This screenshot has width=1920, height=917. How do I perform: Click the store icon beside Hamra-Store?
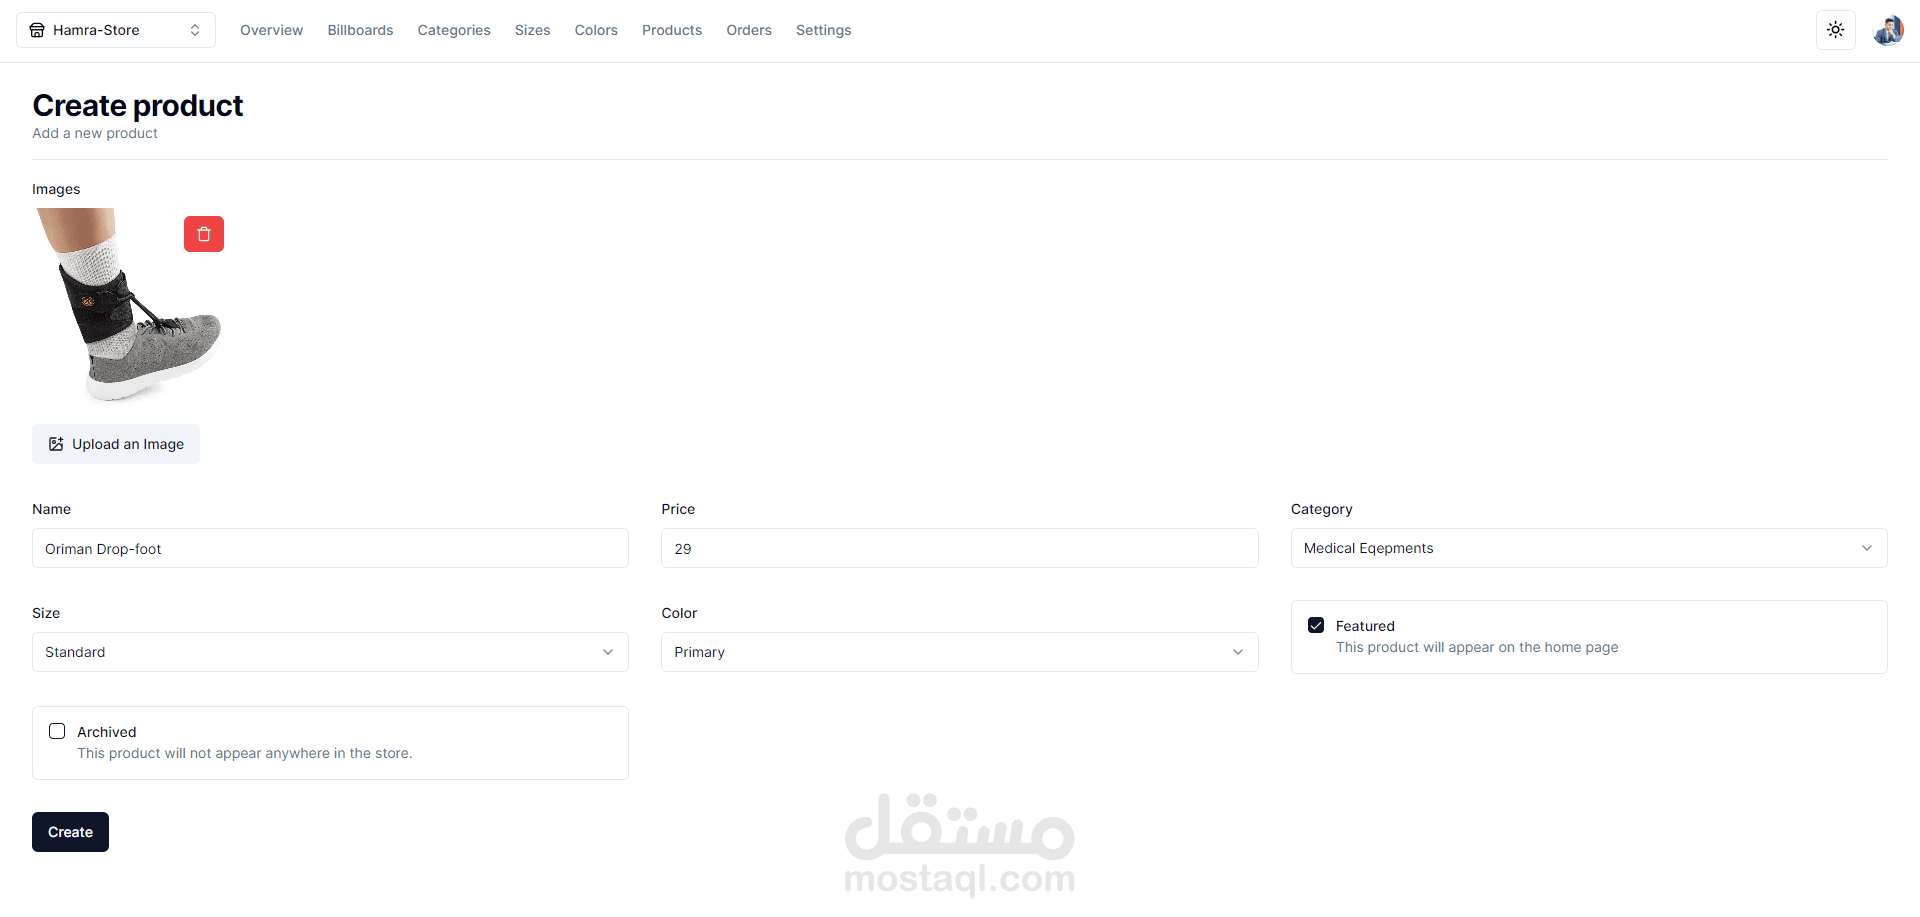coord(37,30)
